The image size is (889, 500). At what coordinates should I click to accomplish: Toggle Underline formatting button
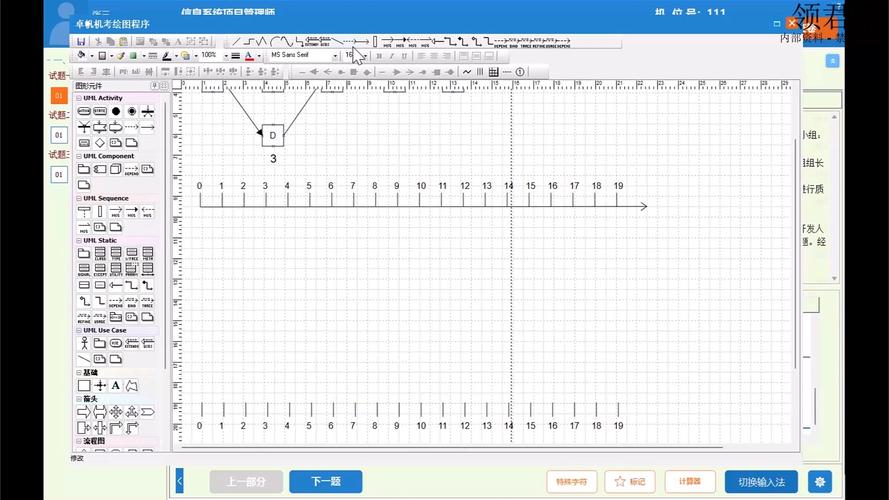tap(404, 56)
